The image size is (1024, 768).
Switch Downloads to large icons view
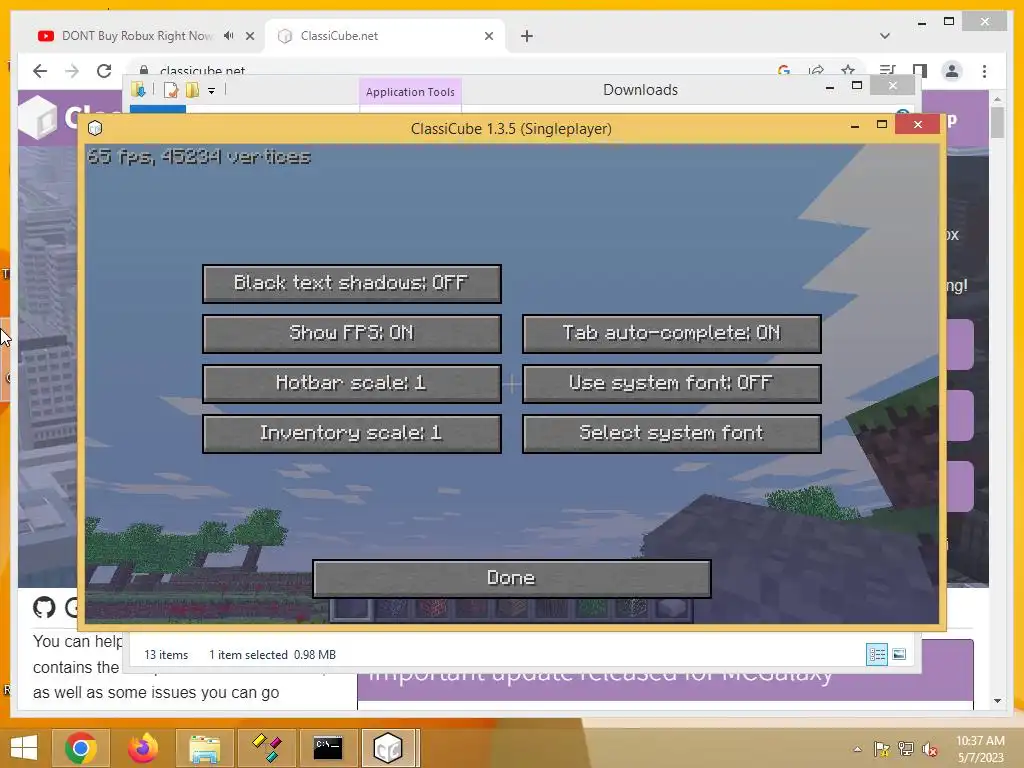click(899, 654)
